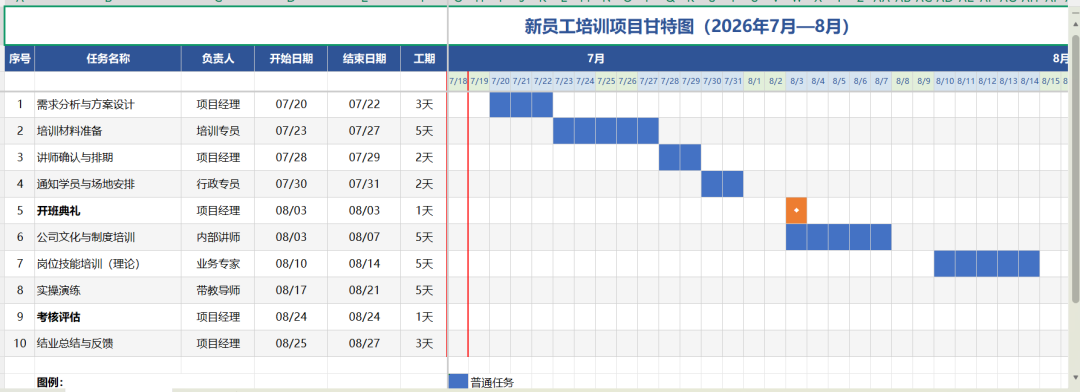Viewport: 1080px width, 392px height.
Task: Click duration cell 3天 for 需求分析与方案设计
Action: (x=424, y=105)
